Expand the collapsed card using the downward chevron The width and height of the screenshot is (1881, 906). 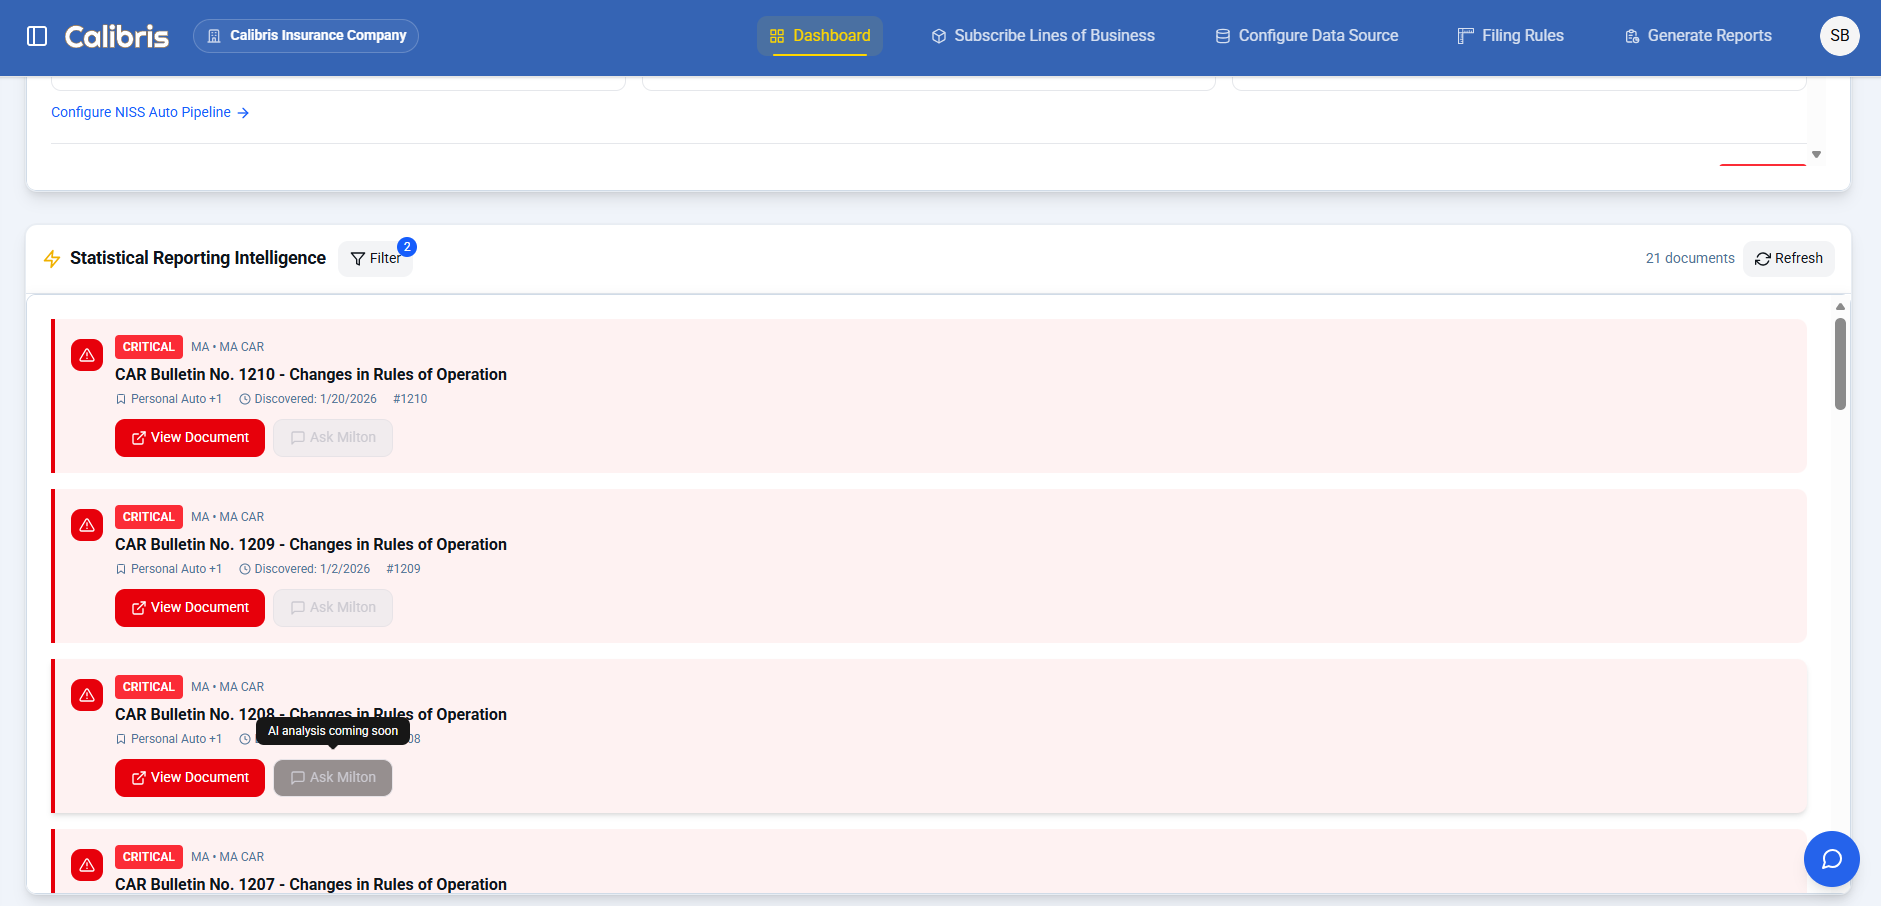(1816, 155)
